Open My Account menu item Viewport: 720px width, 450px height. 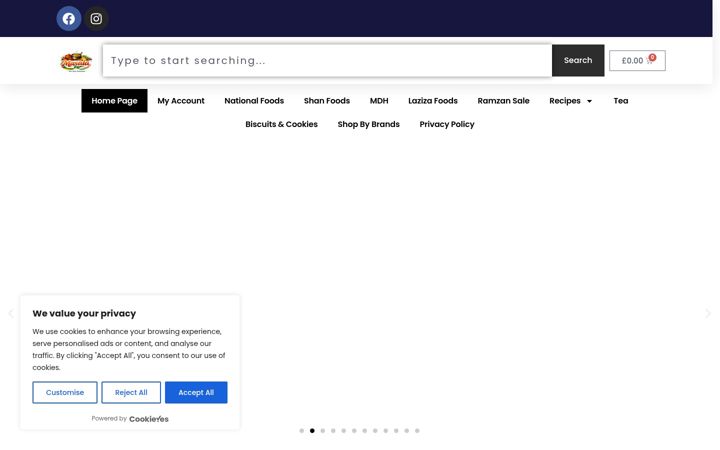pos(181,101)
